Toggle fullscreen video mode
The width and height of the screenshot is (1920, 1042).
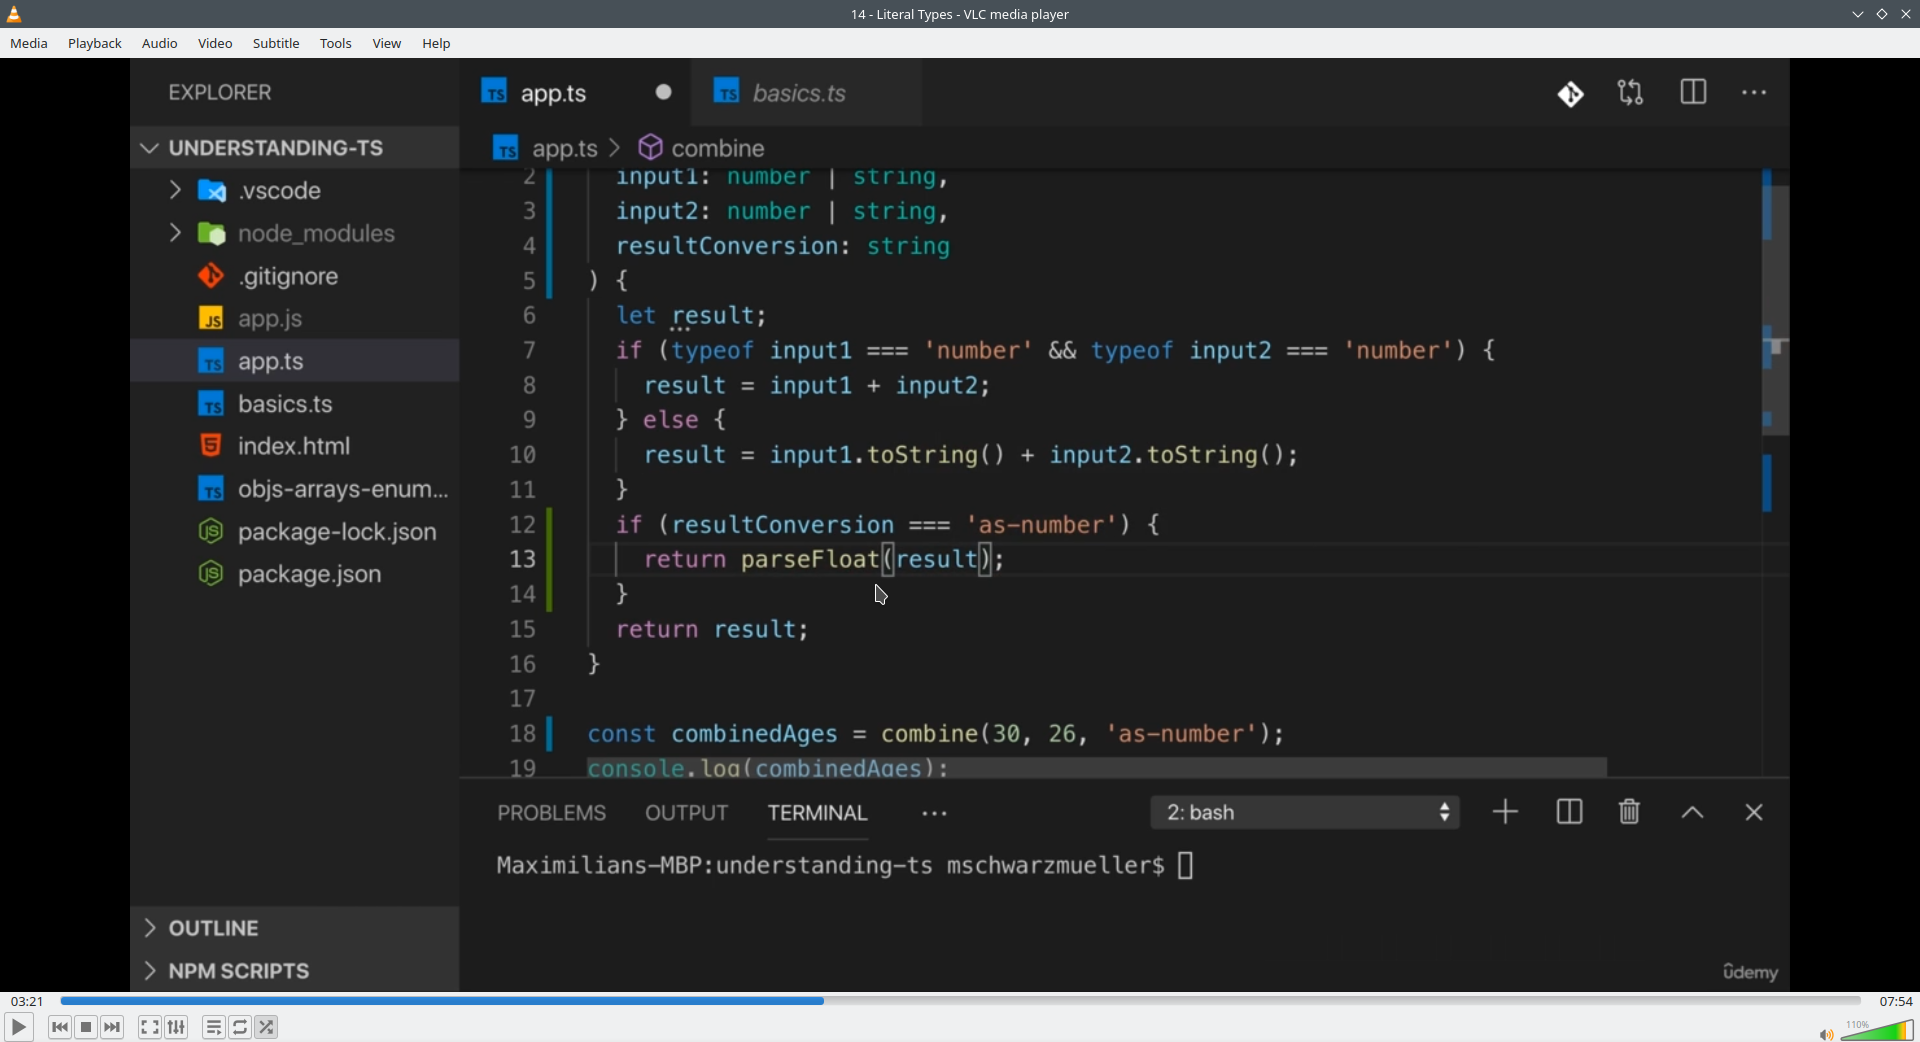pos(149,1027)
